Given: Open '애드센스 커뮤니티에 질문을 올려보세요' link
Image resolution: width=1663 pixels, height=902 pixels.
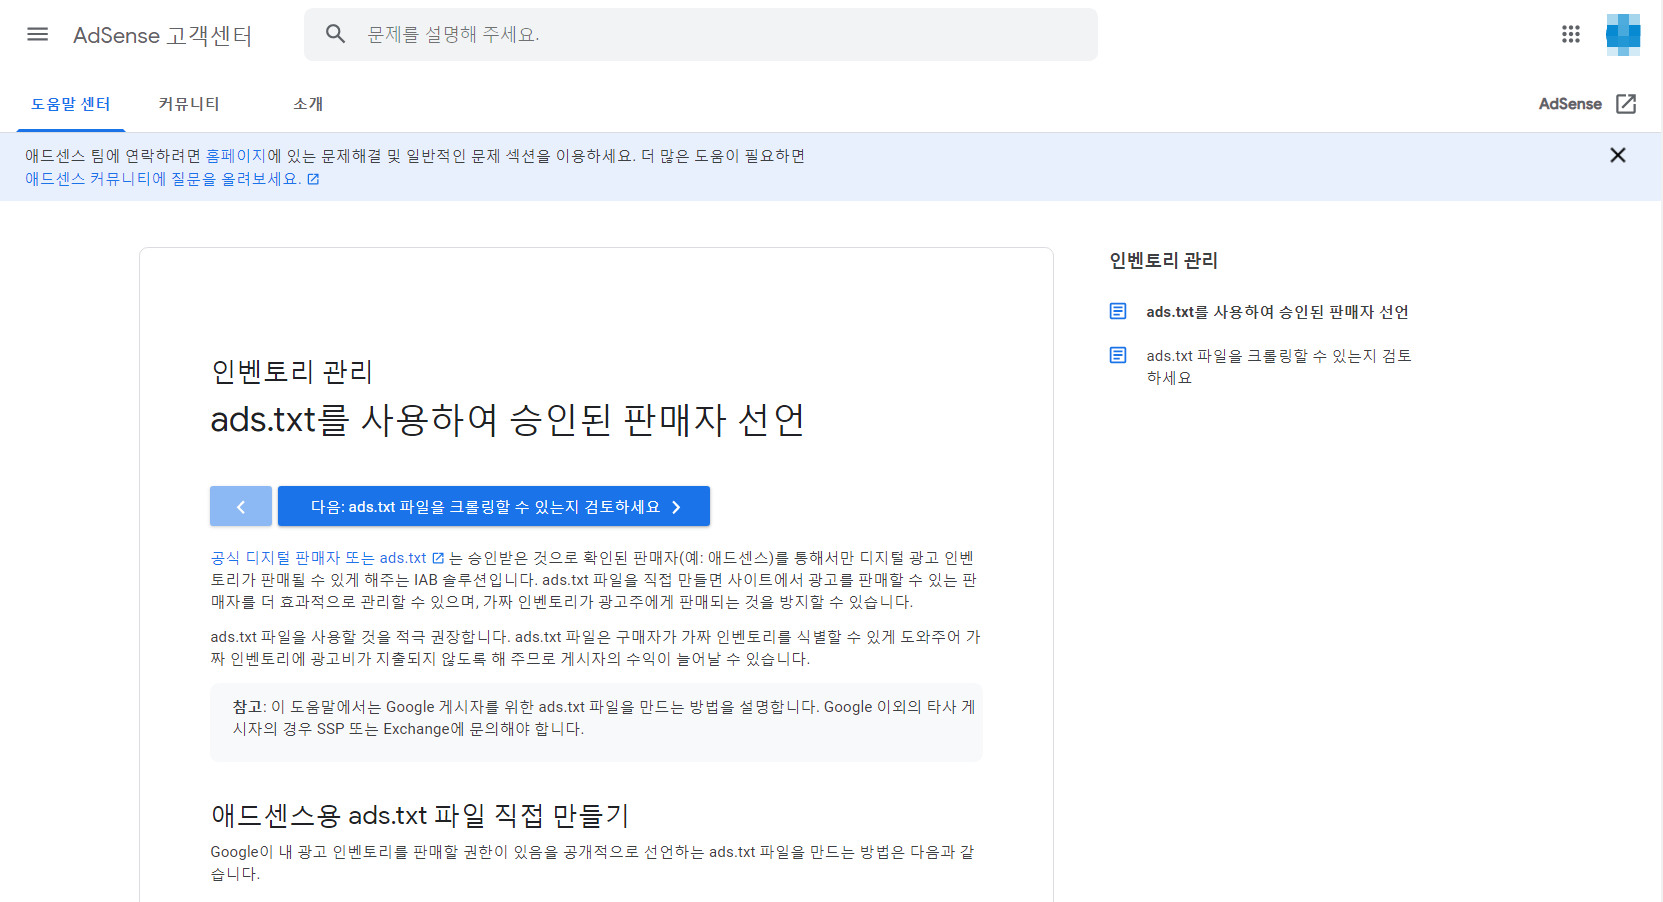Looking at the screenshot, I should 163,179.
